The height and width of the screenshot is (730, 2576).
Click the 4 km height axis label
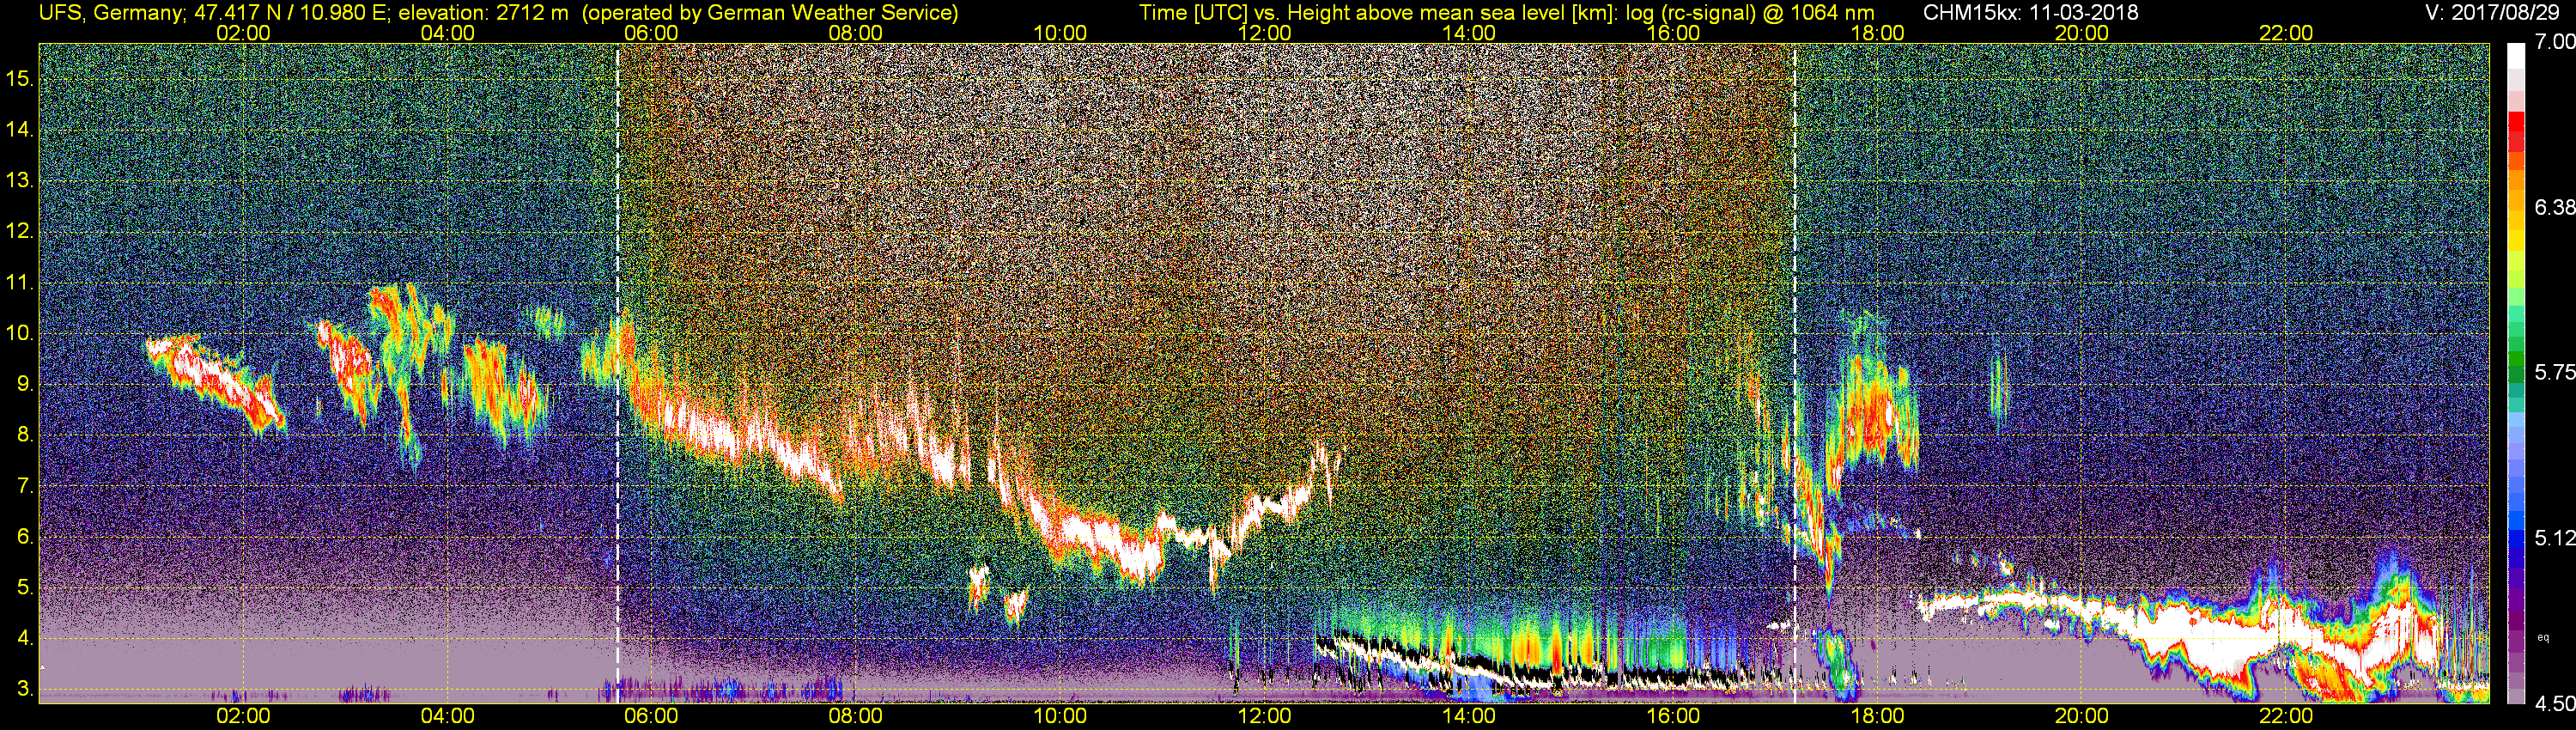[x=25, y=638]
